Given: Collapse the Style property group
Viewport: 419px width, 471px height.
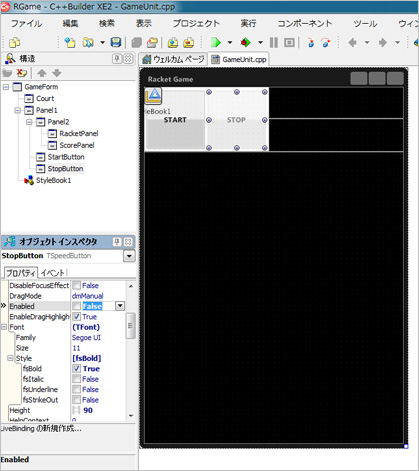Looking at the screenshot, I should click(10, 358).
